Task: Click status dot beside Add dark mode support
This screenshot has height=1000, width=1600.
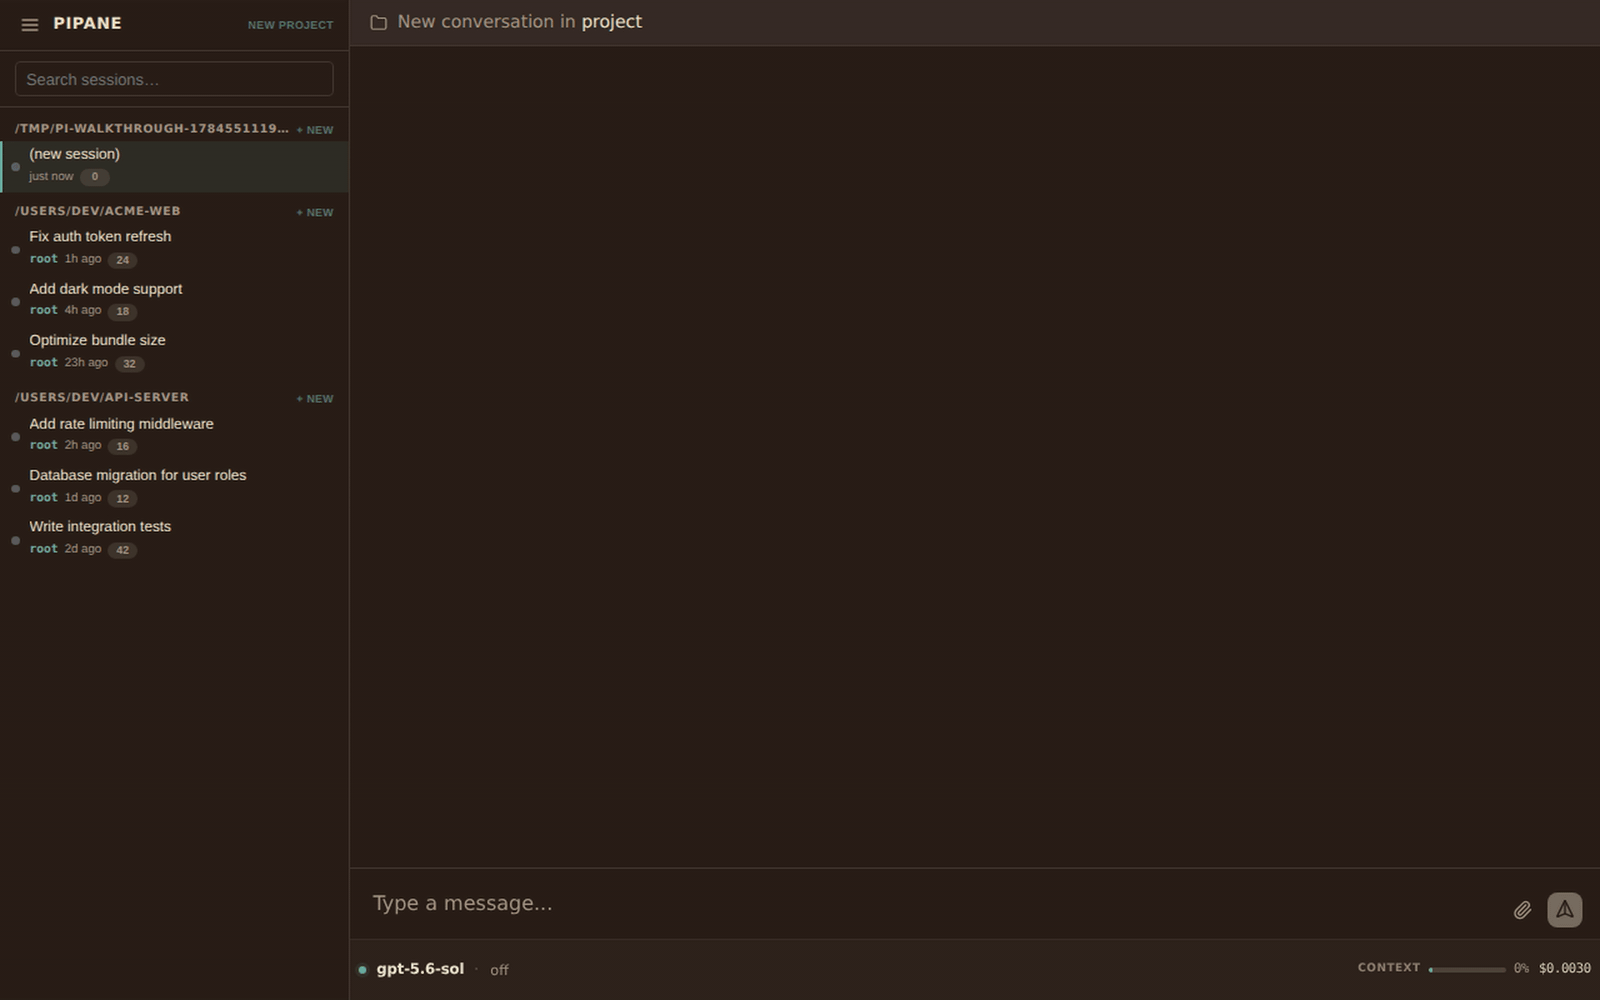Action: [x=15, y=301]
